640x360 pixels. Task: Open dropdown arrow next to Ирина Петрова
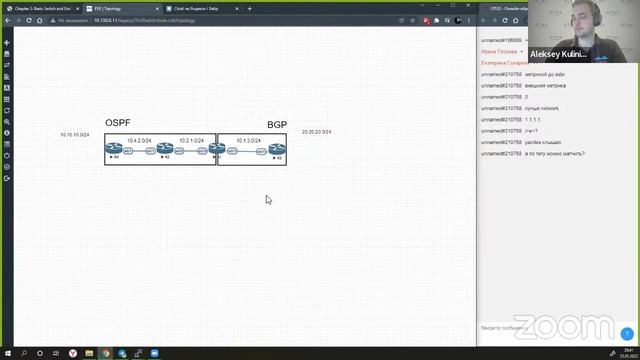point(521,52)
